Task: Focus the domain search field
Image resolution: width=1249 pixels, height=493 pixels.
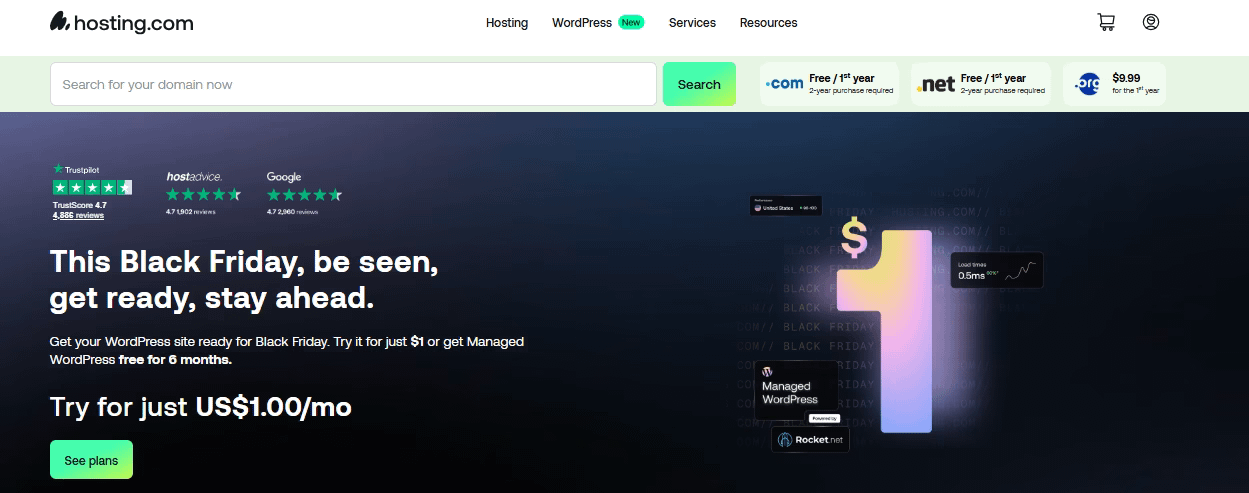Action: tap(353, 84)
